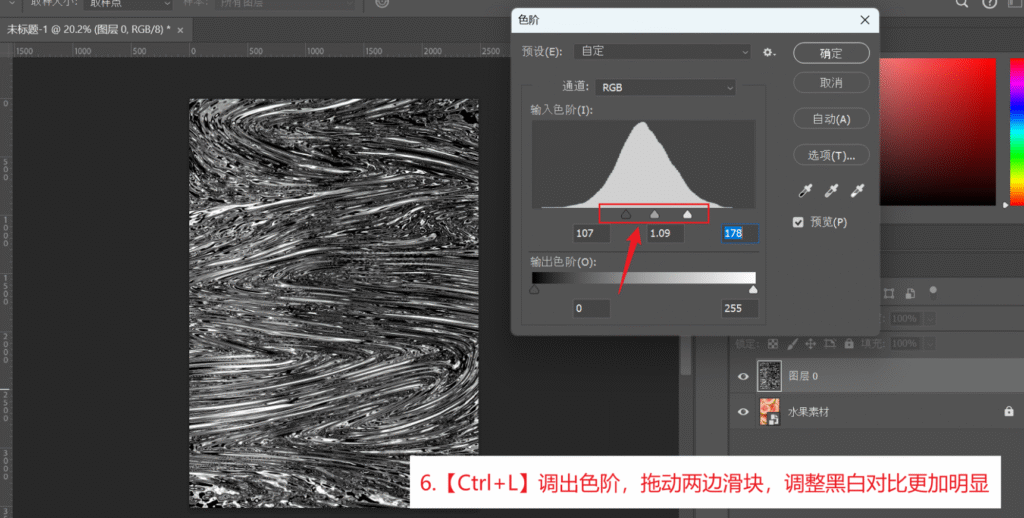The width and height of the screenshot is (1024, 518).
Task: Open 选项(T)... options button
Action: pos(831,155)
